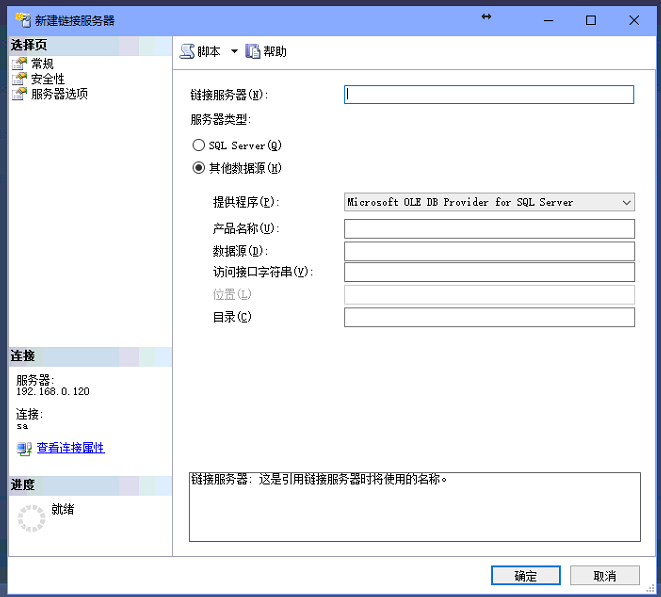The height and width of the screenshot is (597, 661).
Task: Click the server address 192.168.0.120 text
Action: coord(53,392)
